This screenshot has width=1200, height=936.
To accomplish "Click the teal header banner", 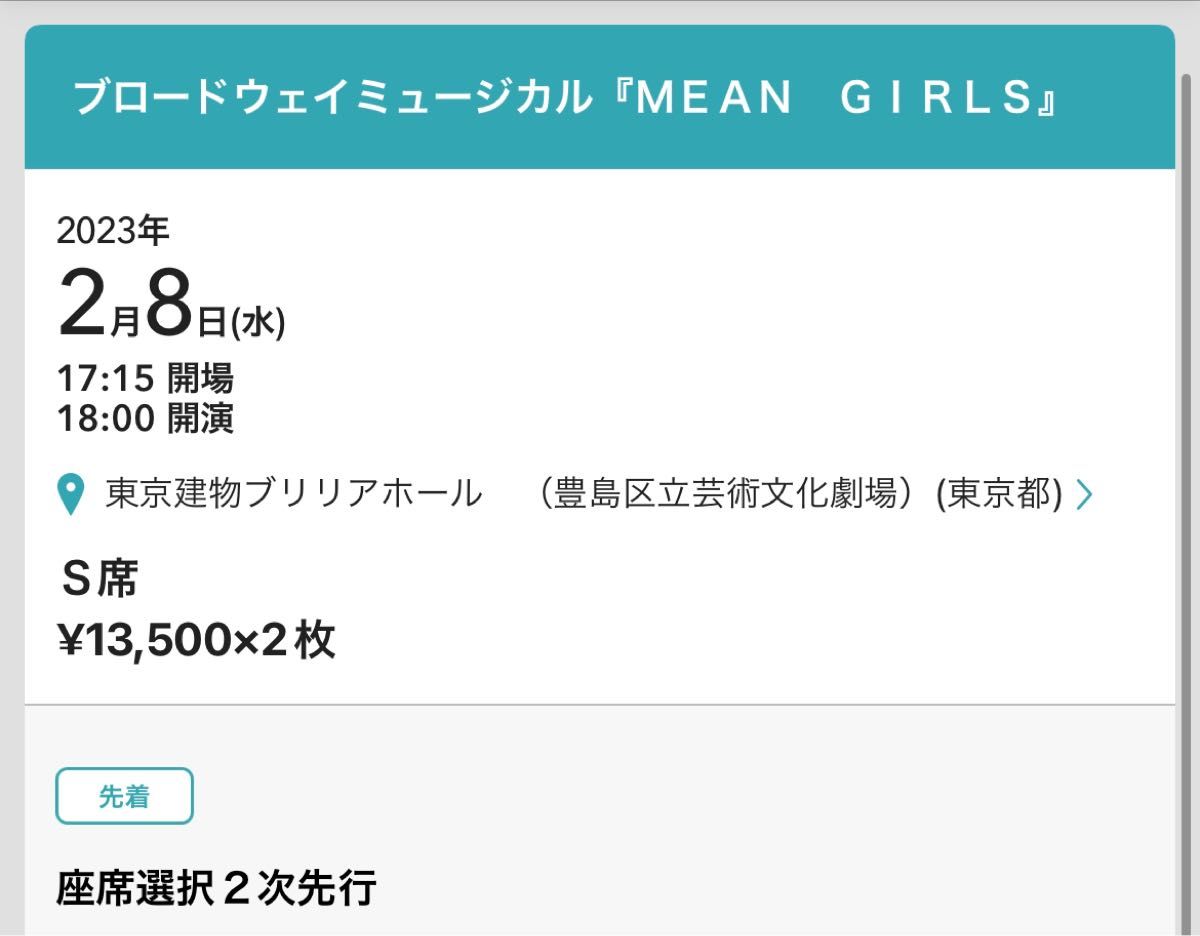I will pos(600,97).
